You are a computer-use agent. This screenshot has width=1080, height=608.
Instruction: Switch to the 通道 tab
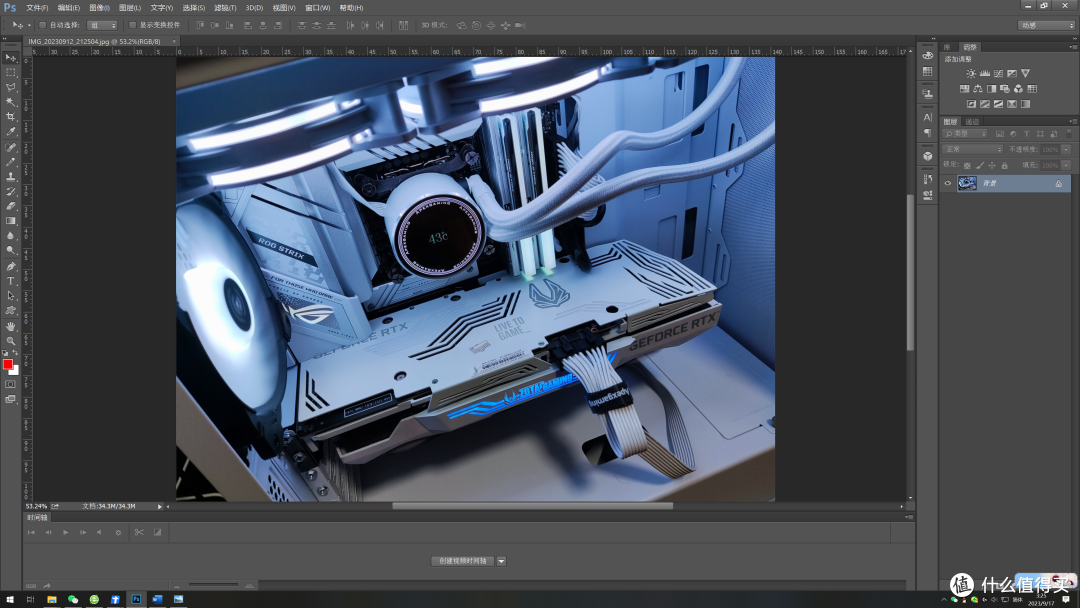point(972,122)
